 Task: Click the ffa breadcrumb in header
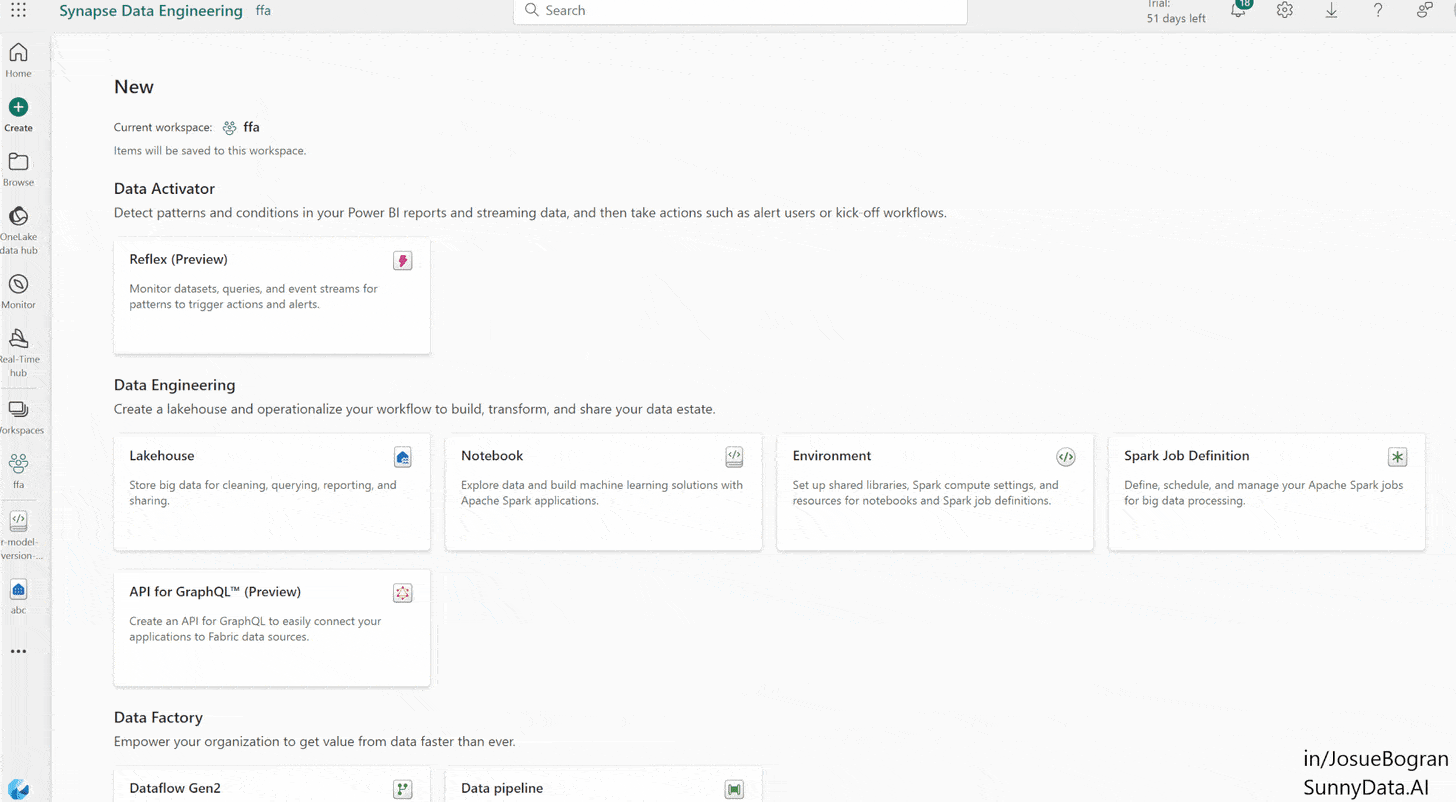coord(263,11)
